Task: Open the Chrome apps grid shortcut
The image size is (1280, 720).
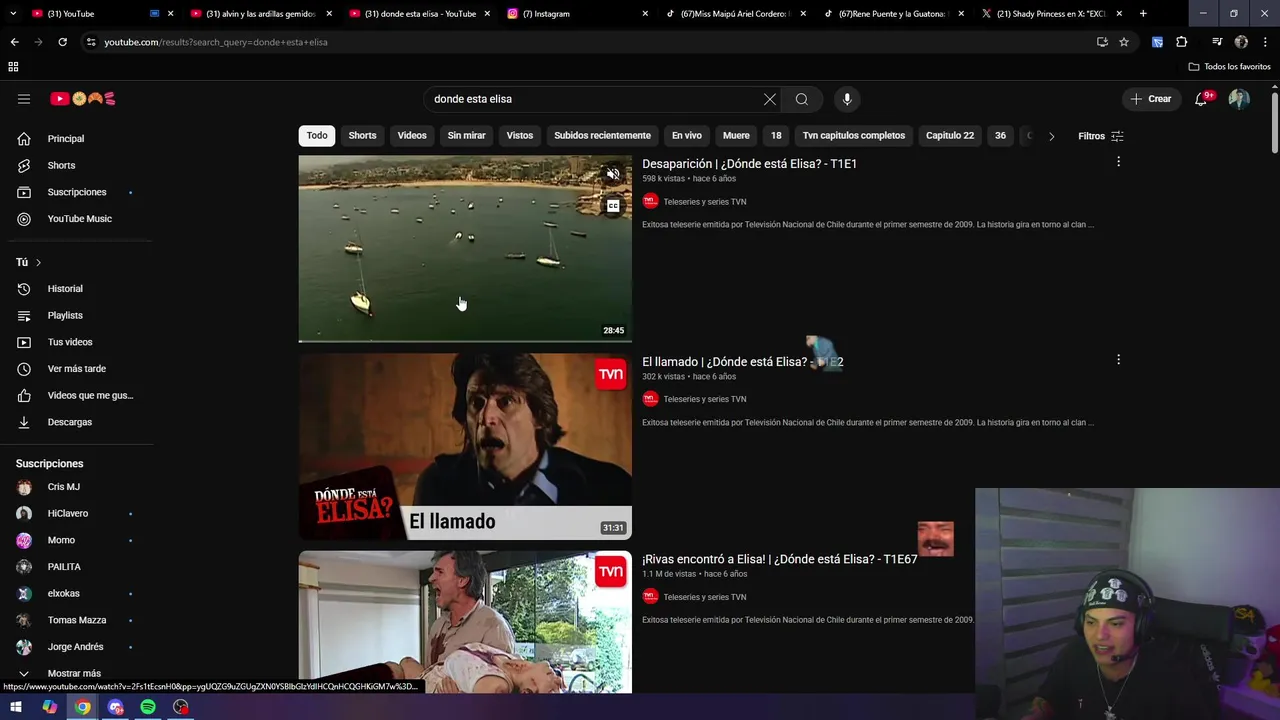Action: click(13, 67)
